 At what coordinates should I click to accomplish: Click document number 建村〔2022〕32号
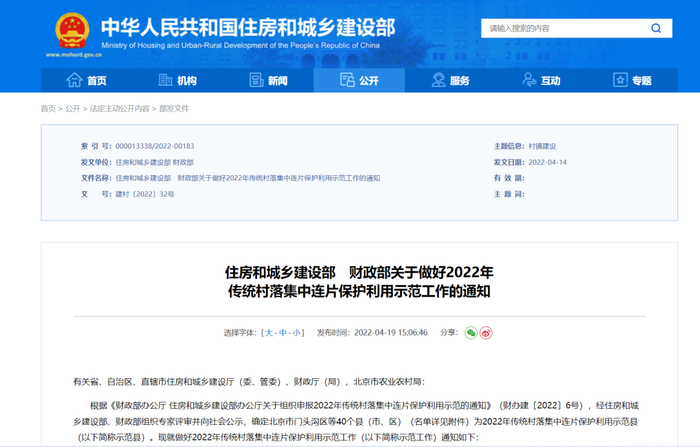point(145,194)
